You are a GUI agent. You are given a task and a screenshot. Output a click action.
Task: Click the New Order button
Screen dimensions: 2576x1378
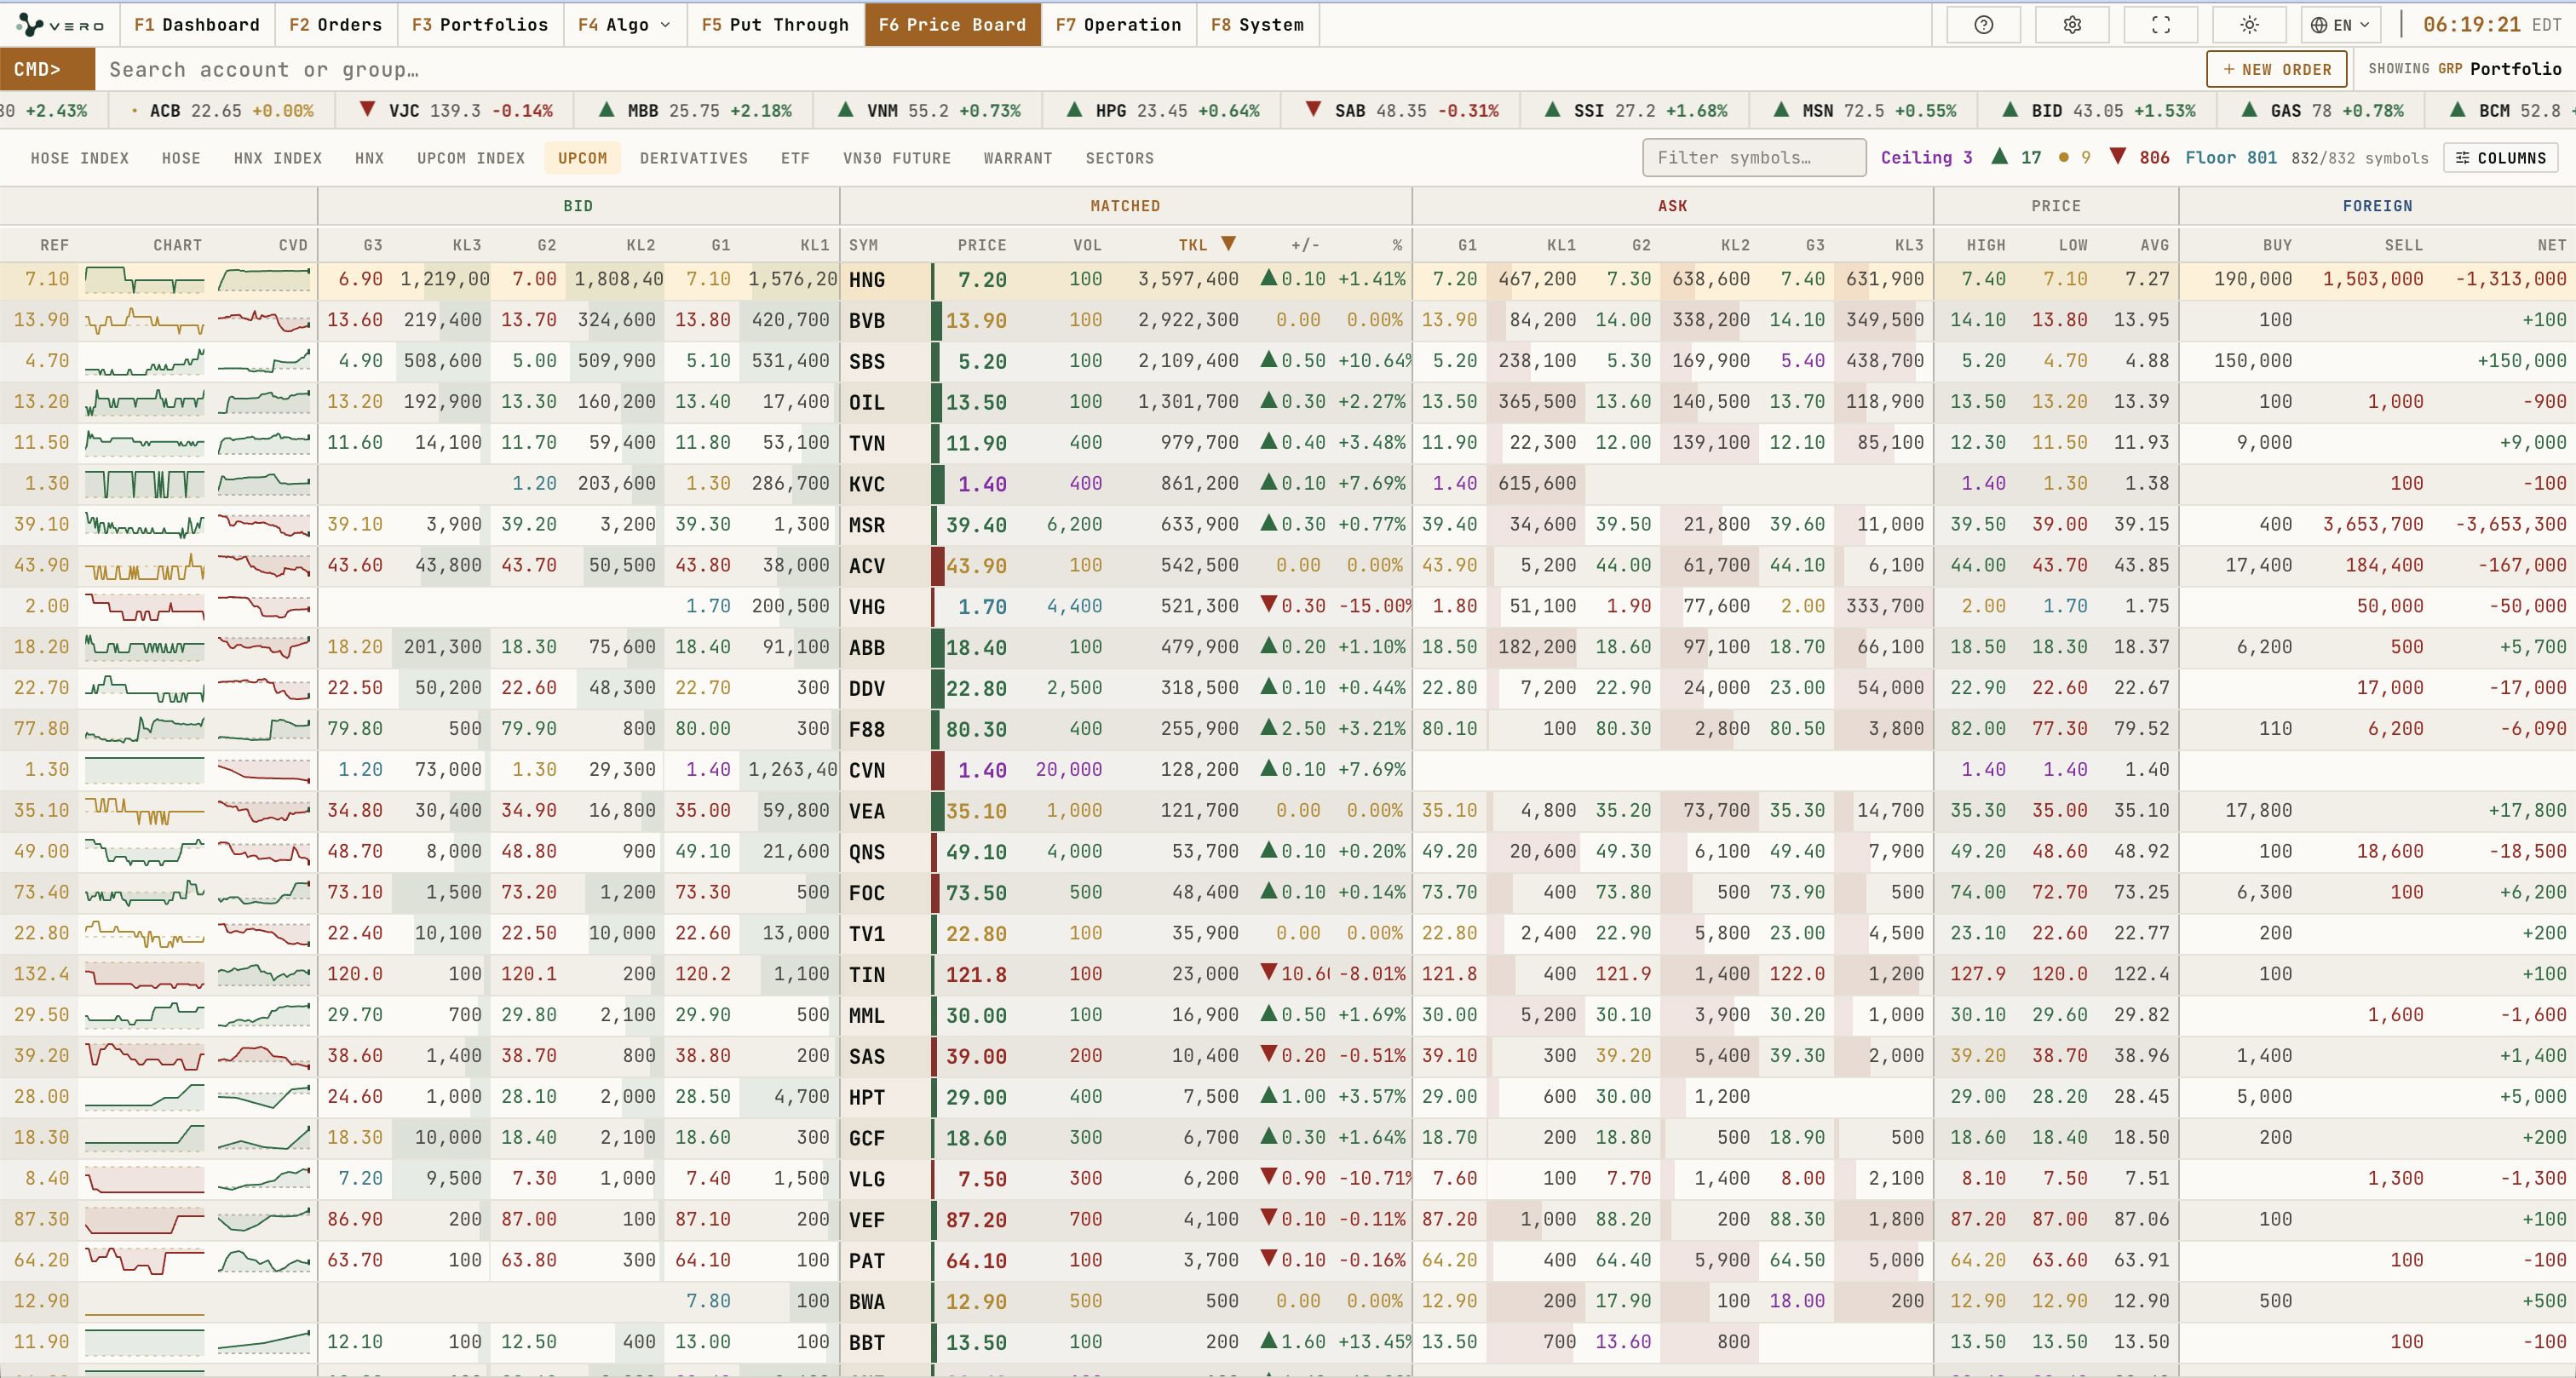(x=2276, y=69)
